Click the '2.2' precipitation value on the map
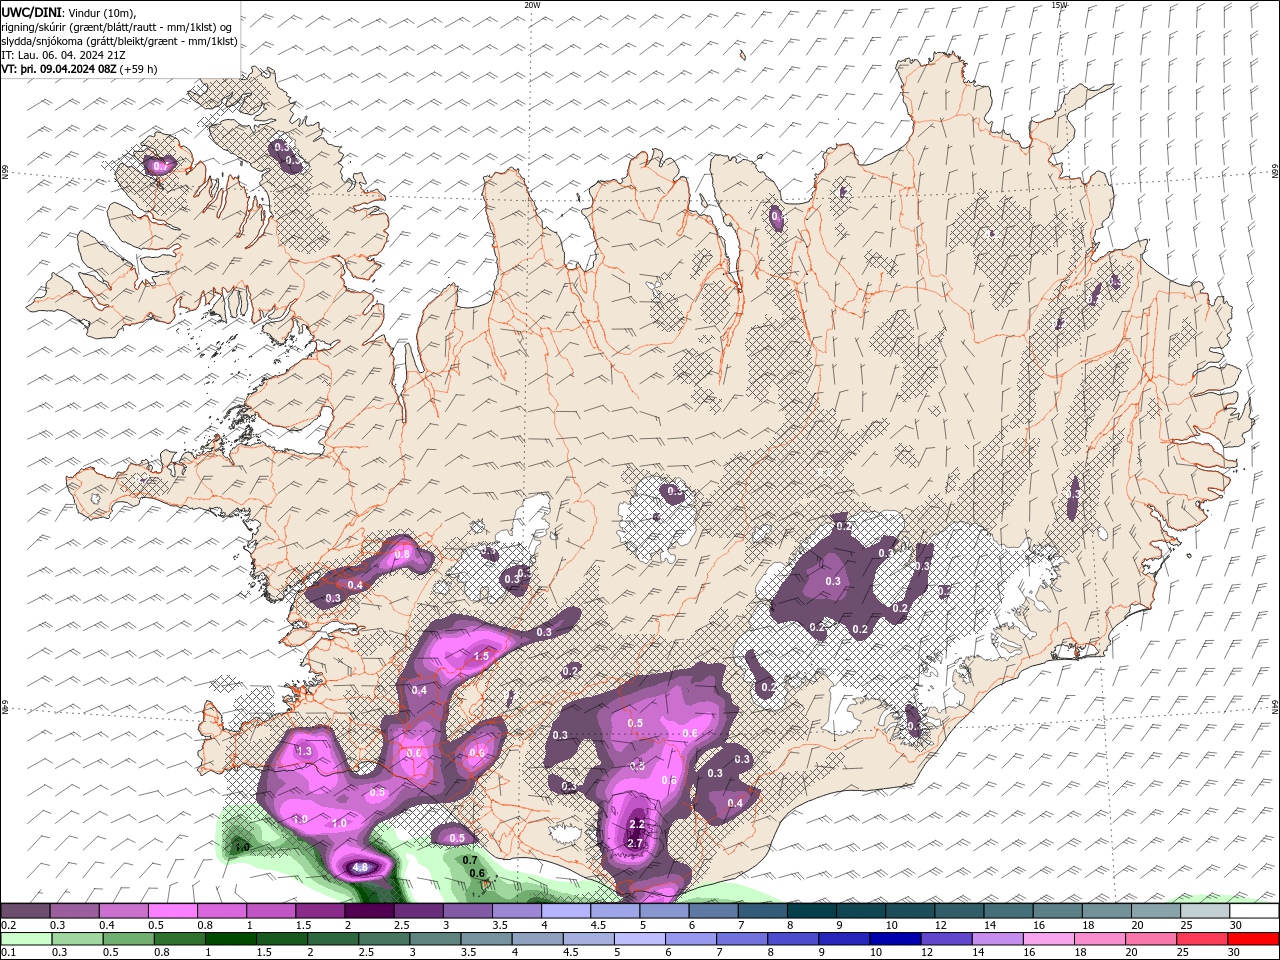Screen dimensions: 1280x960 (635, 824)
